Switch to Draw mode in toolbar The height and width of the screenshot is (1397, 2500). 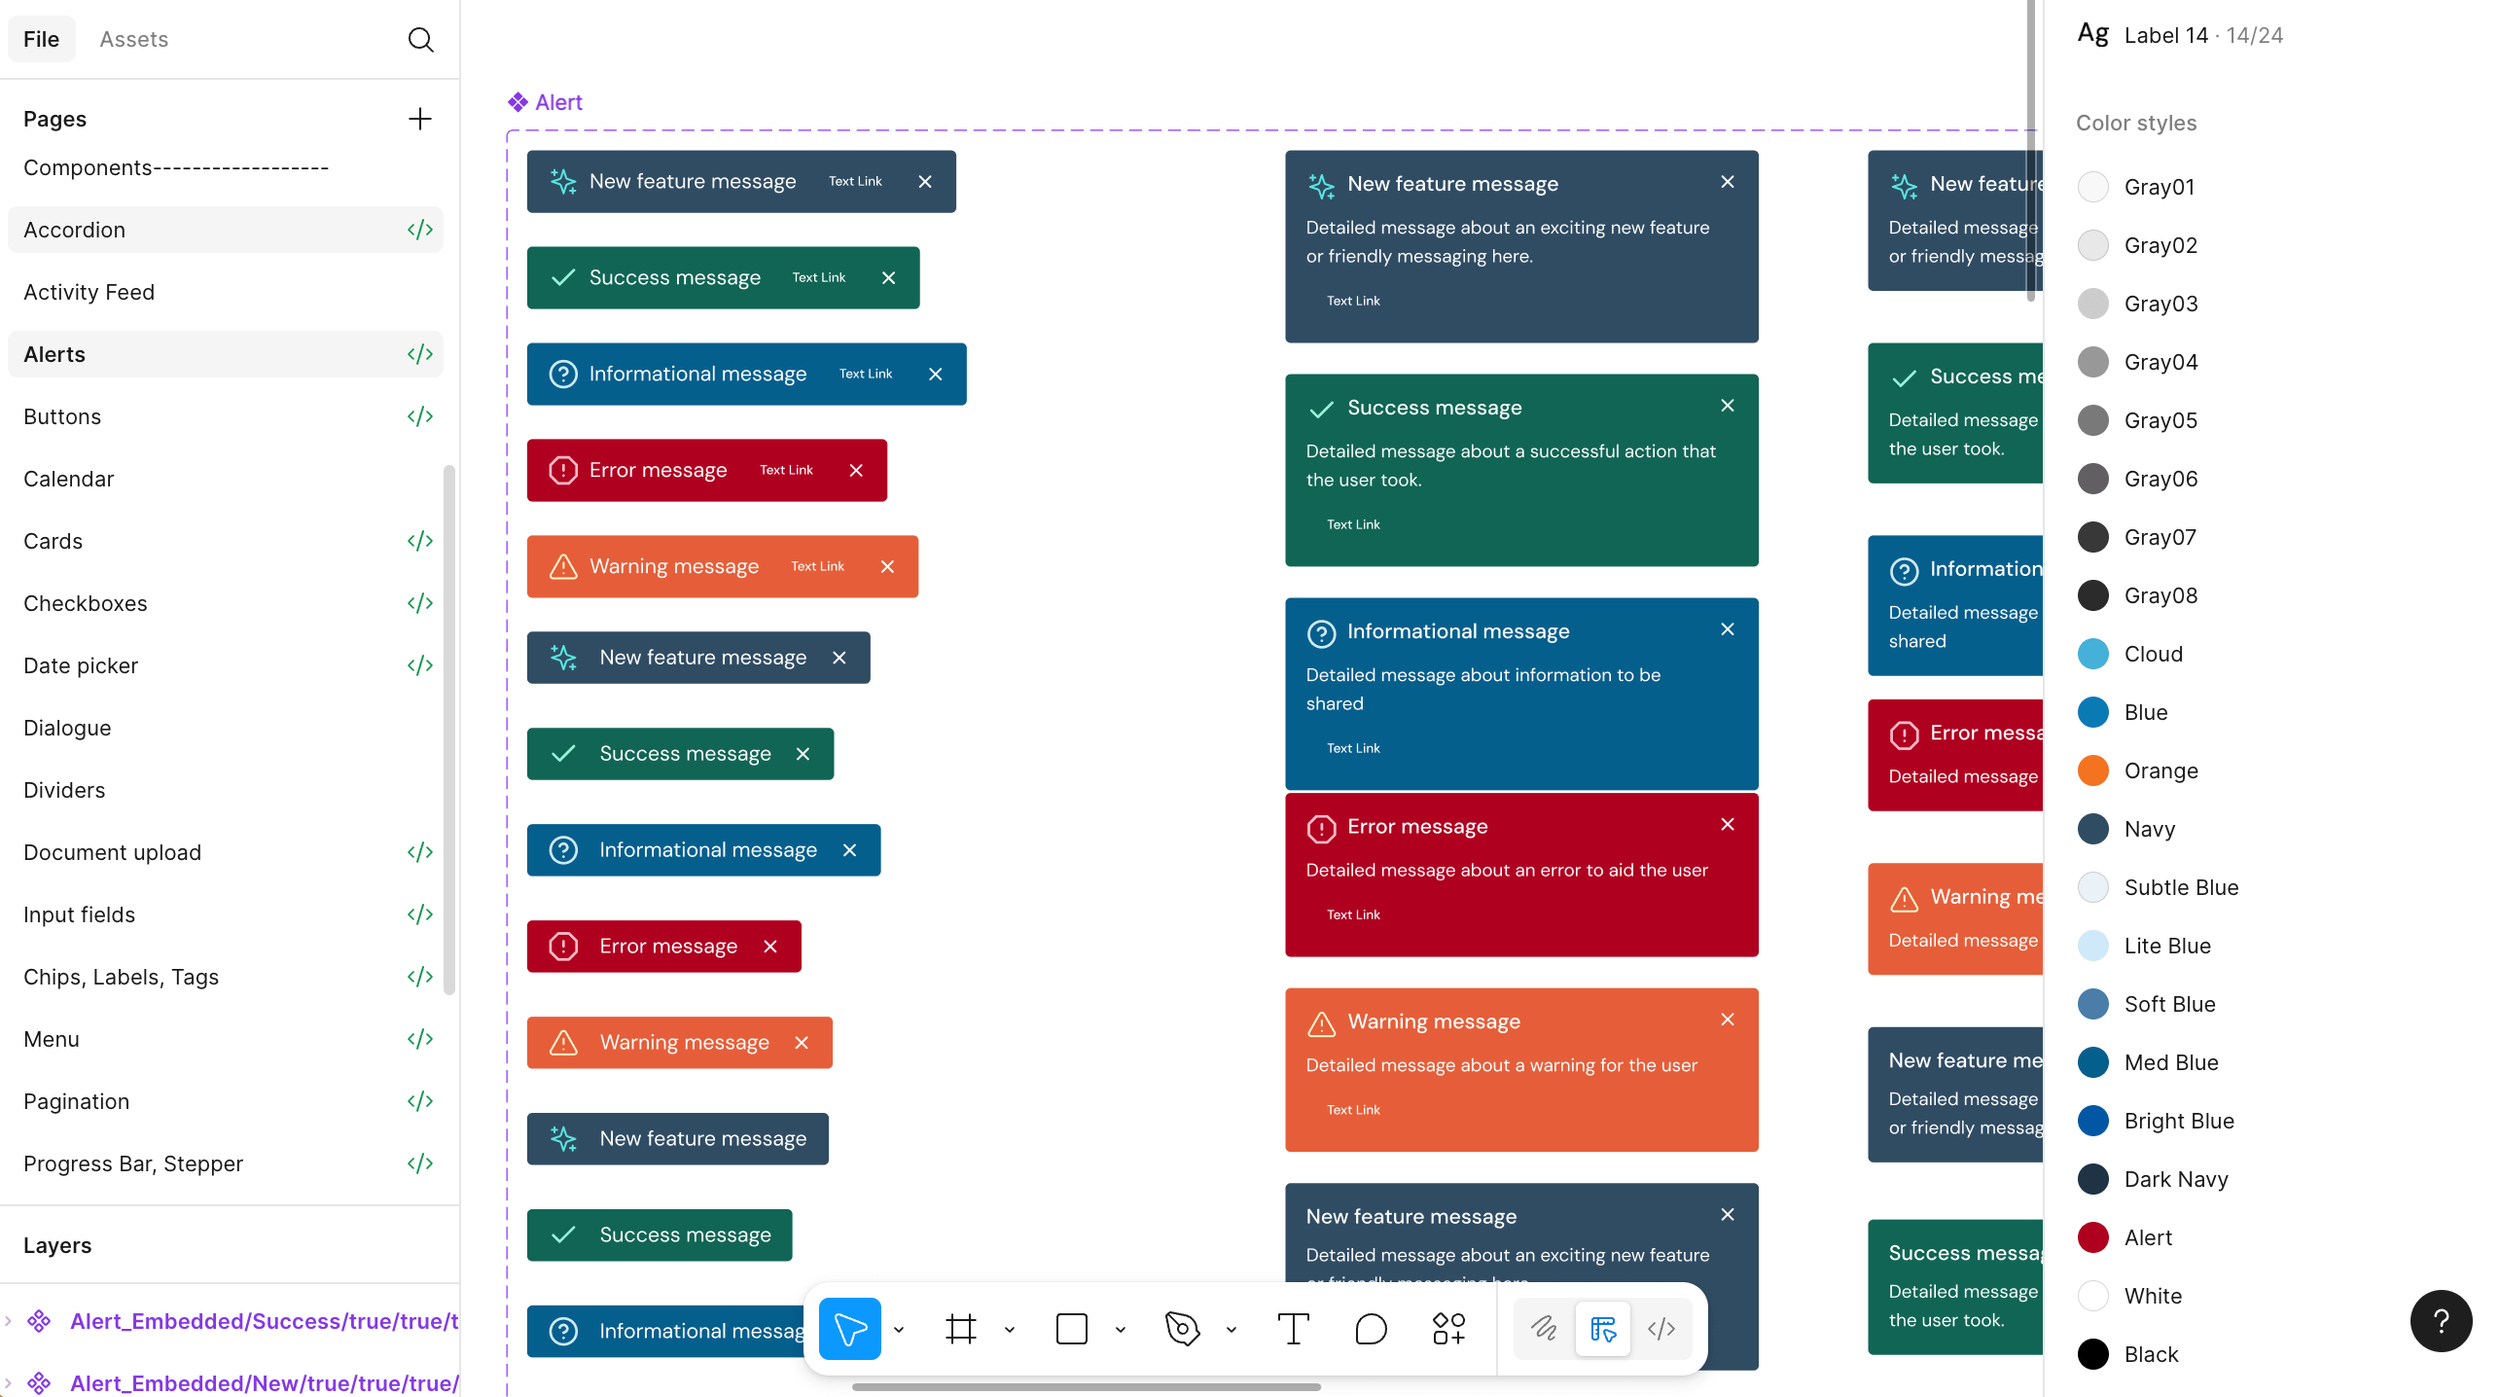[1543, 1328]
